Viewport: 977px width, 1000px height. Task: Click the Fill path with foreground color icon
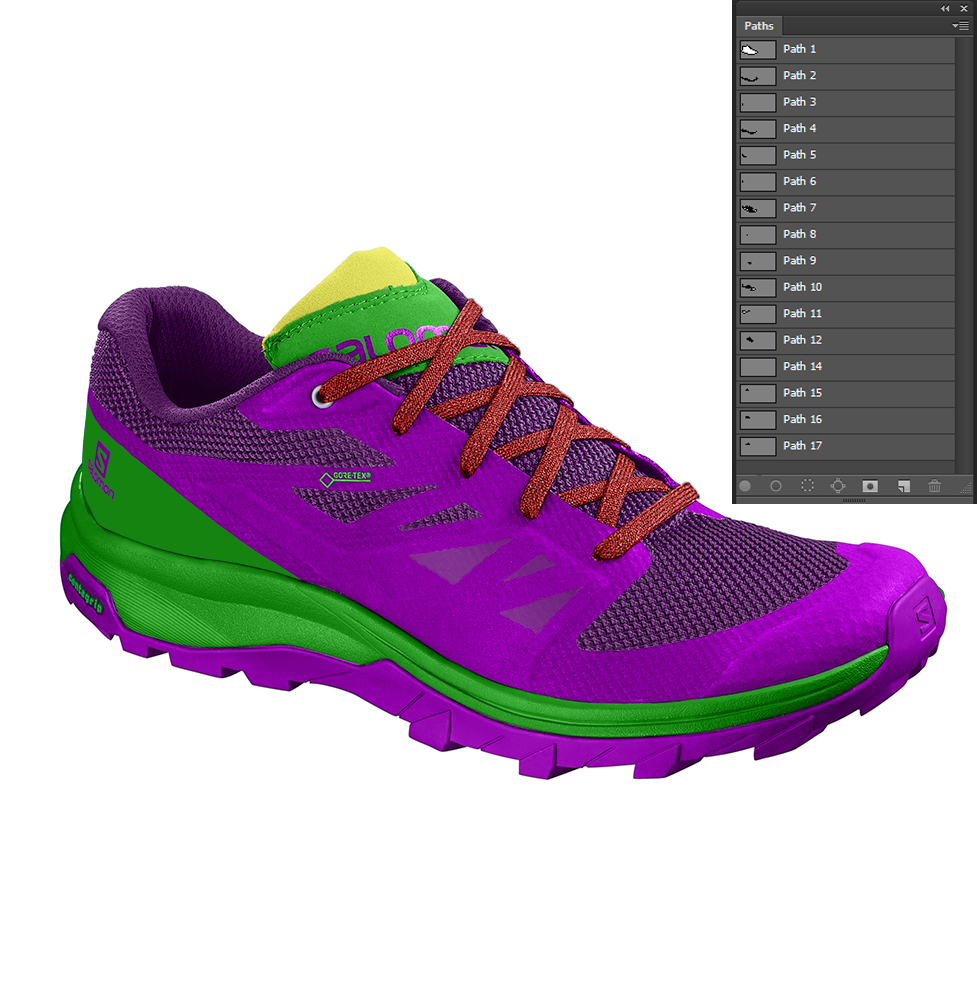[745, 485]
